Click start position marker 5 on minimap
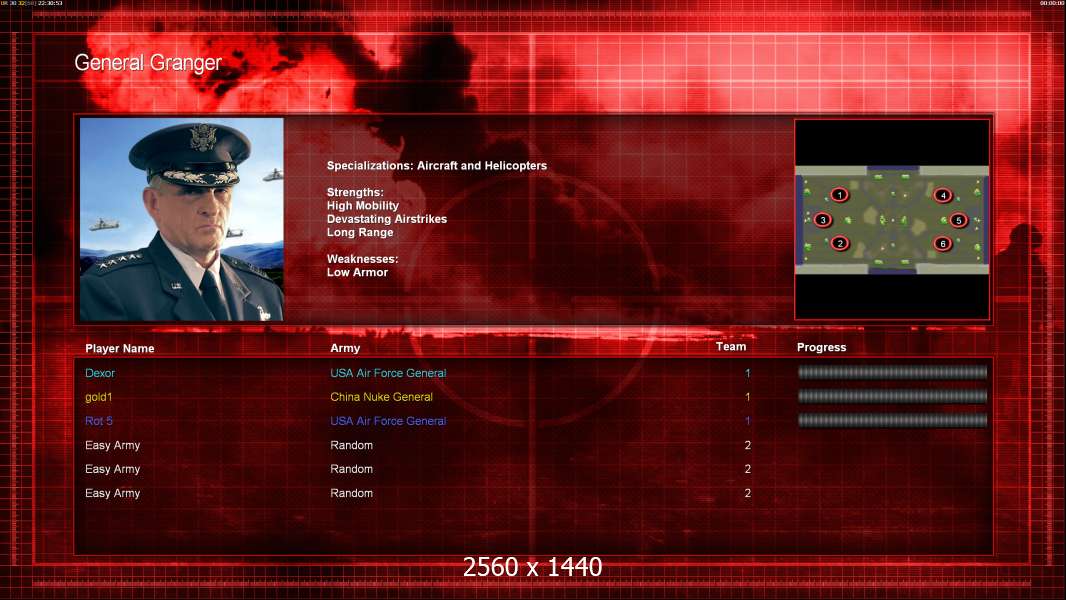 pos(959,220)
